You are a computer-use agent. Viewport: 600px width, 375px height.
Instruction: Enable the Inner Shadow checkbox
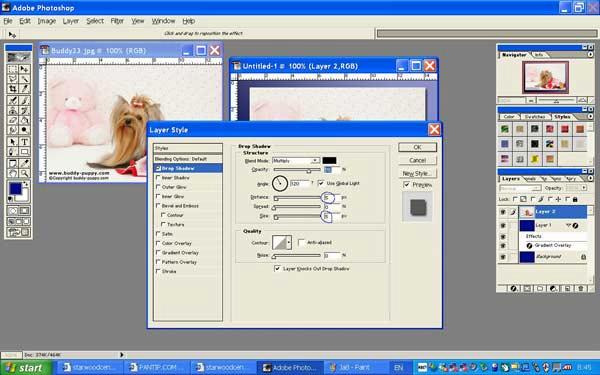158,178
